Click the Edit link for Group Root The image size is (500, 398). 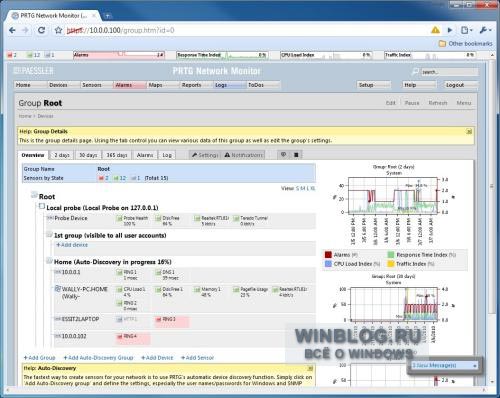coord(391,103)
